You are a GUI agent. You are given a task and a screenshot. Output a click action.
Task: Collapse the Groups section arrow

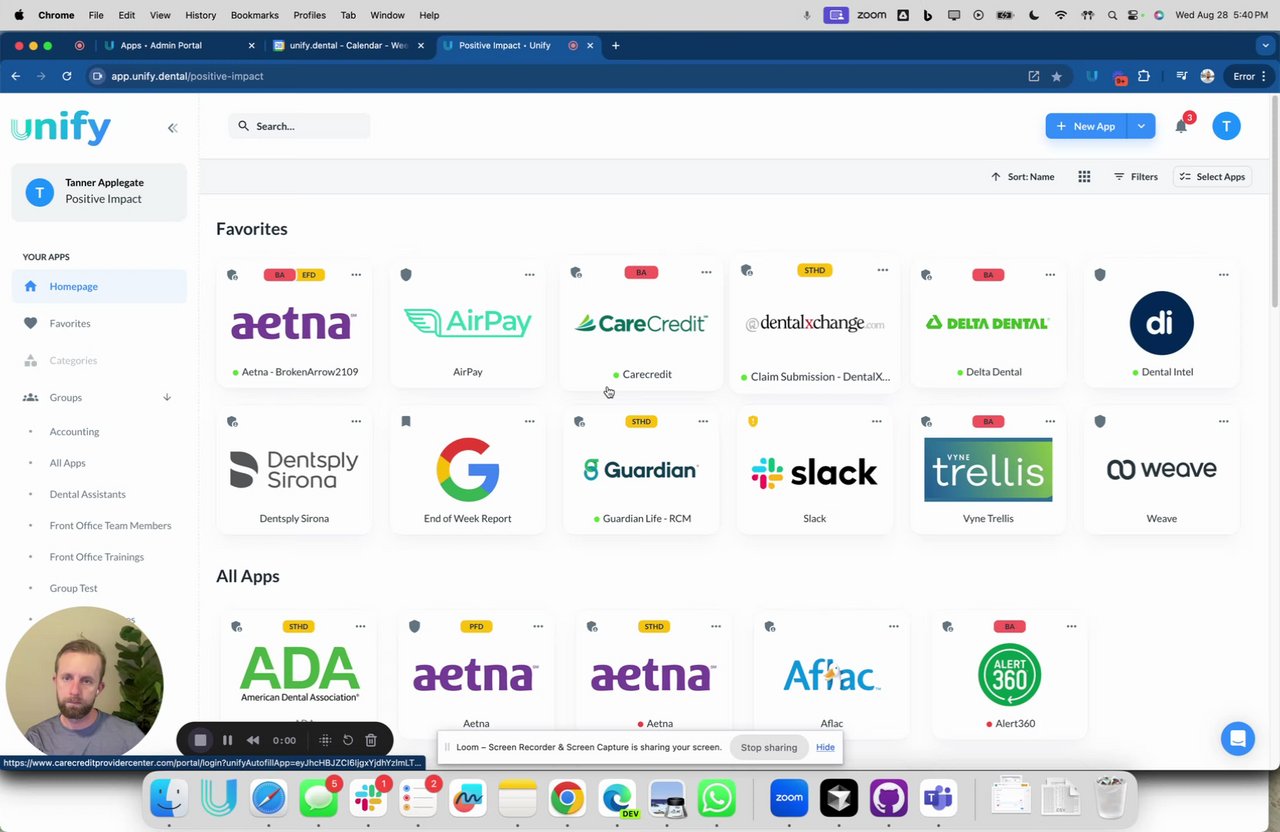(x=167, y=397)
